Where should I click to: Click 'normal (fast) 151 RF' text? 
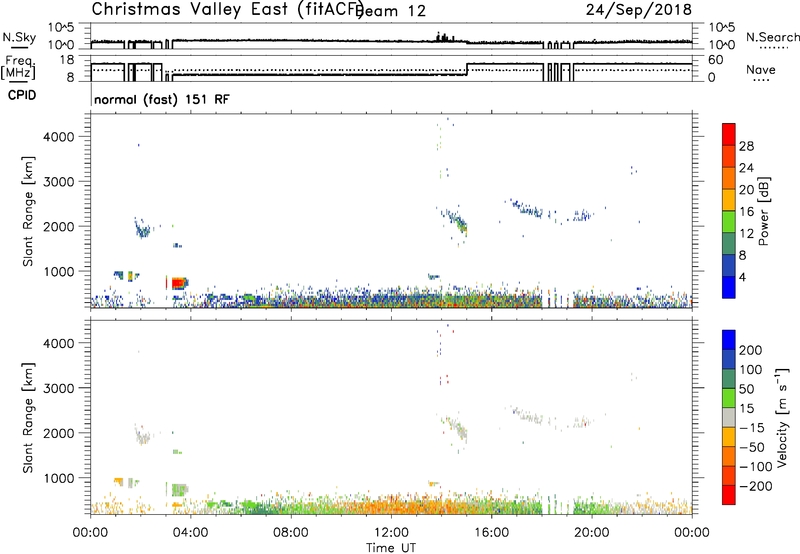click(x=162, y=99)
